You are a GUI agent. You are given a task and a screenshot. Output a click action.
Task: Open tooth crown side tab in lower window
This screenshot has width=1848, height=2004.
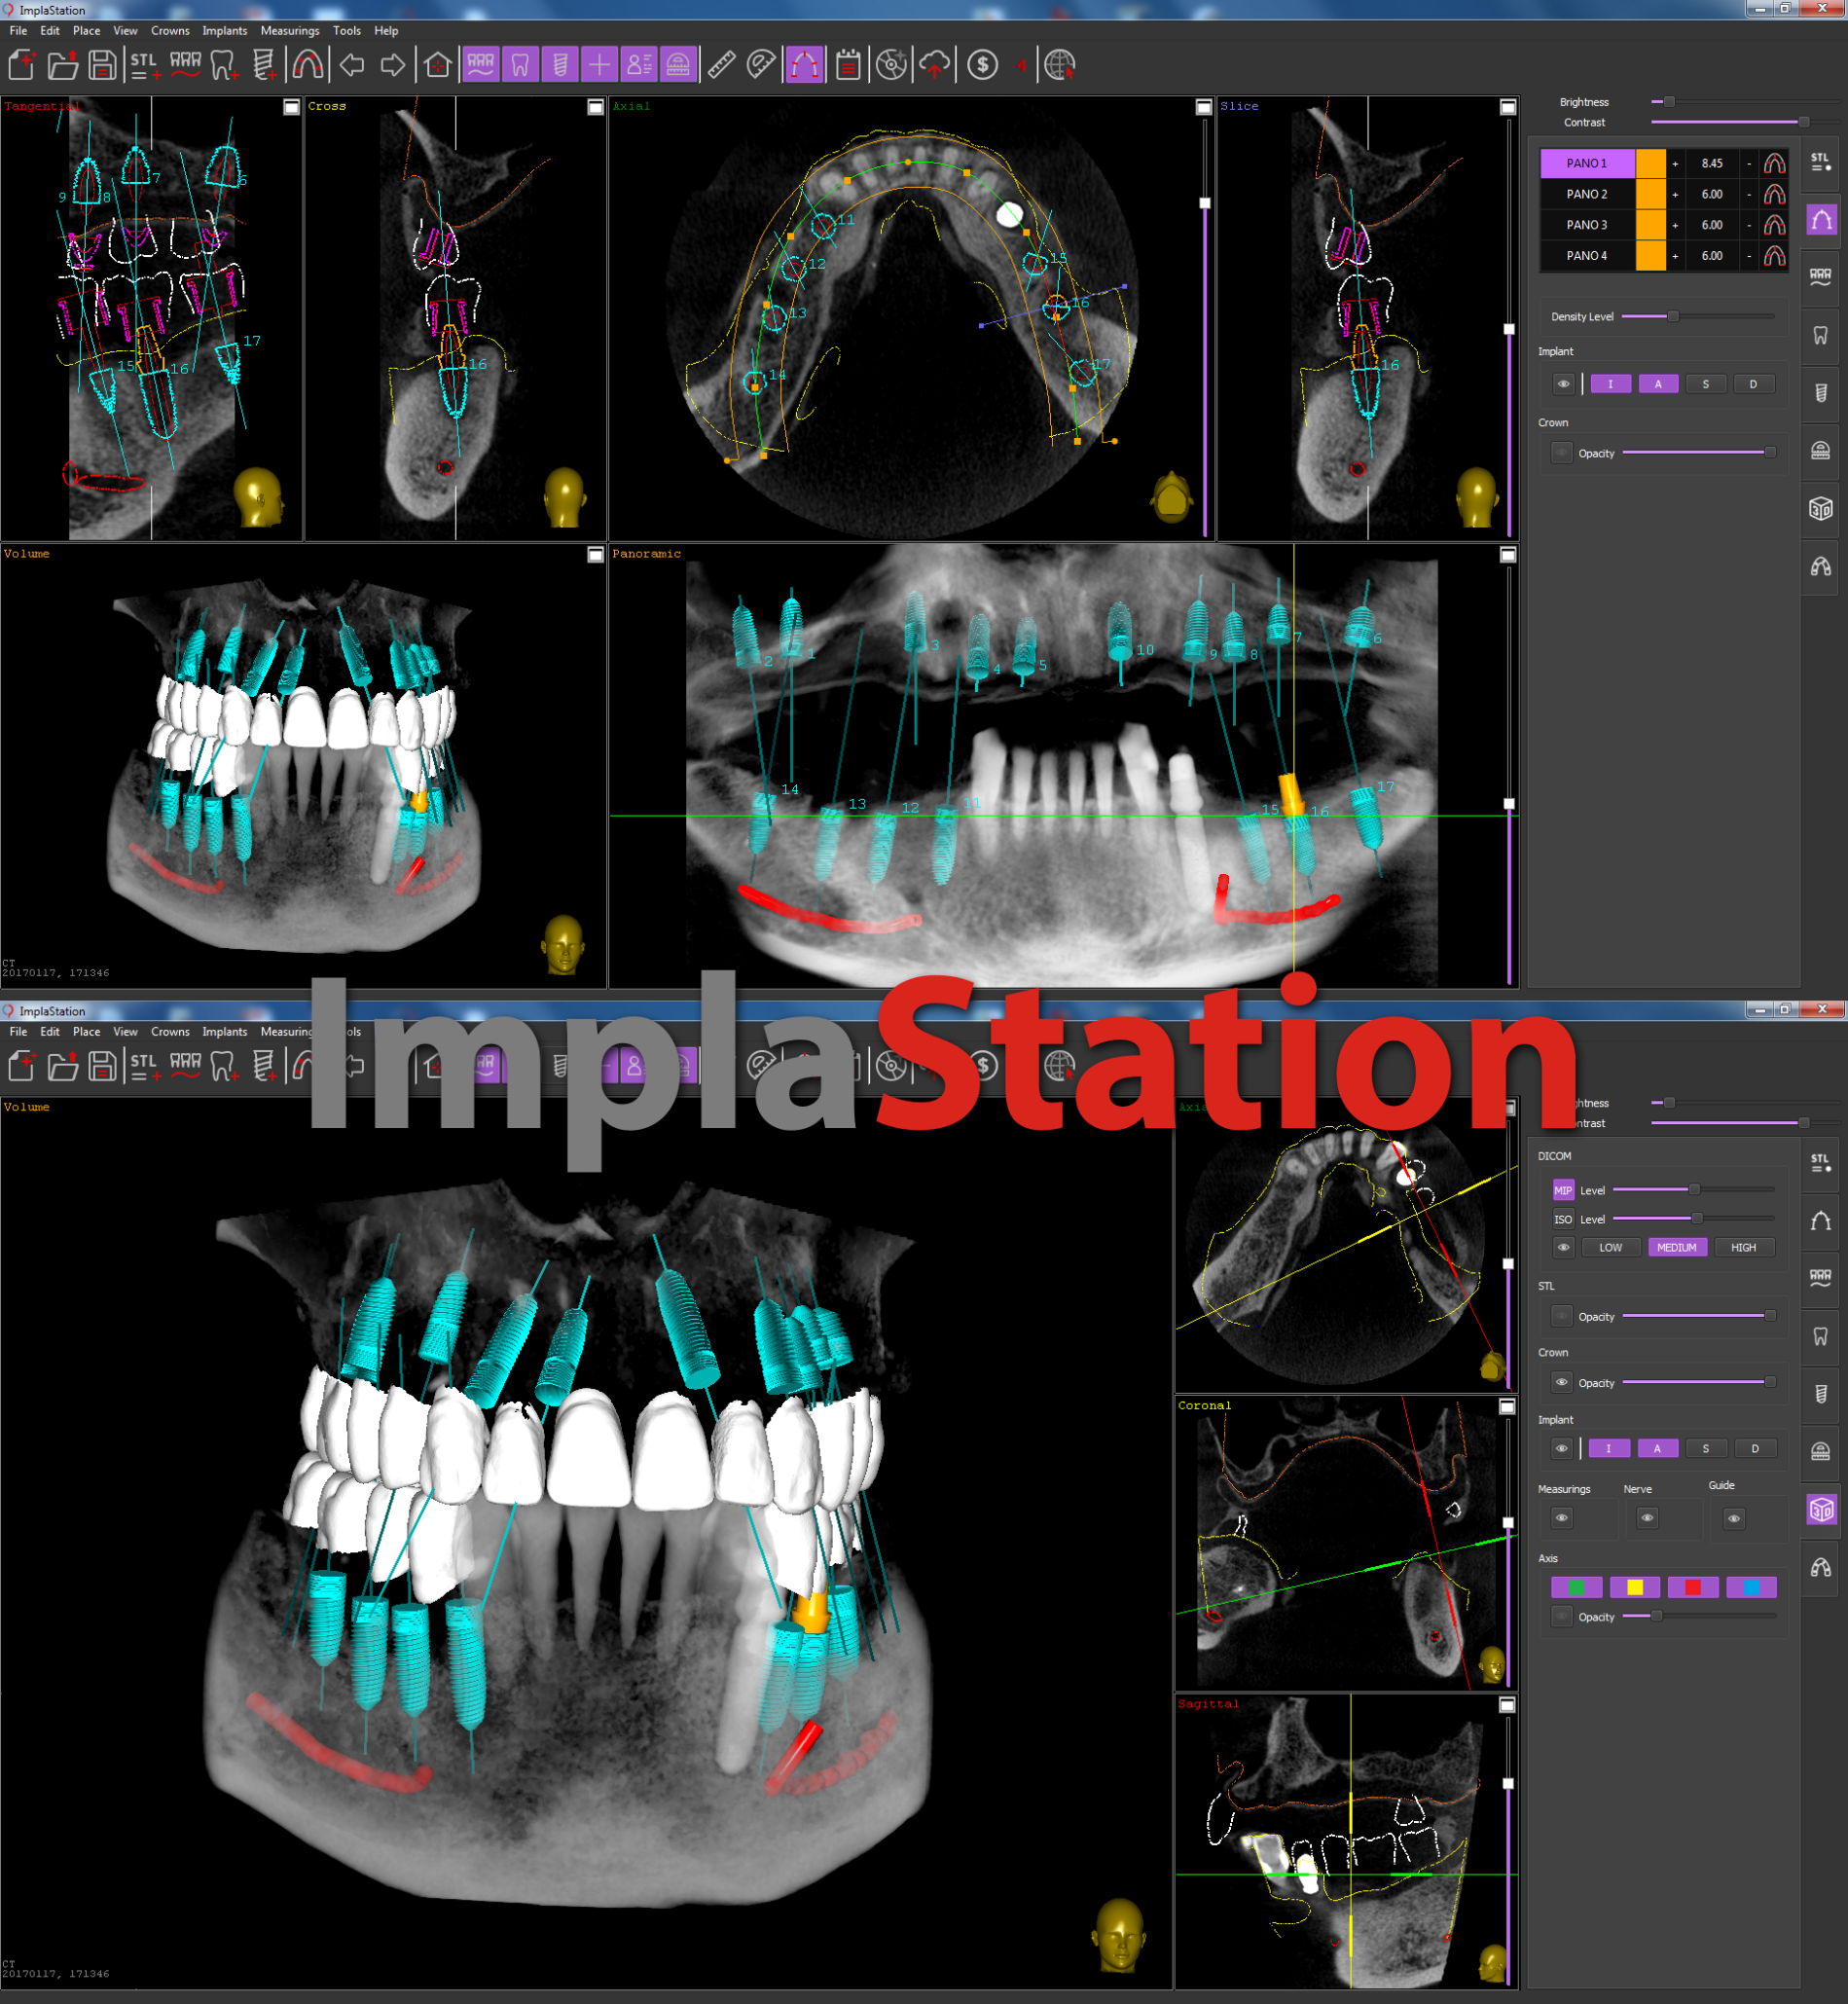(1821, 1336)
